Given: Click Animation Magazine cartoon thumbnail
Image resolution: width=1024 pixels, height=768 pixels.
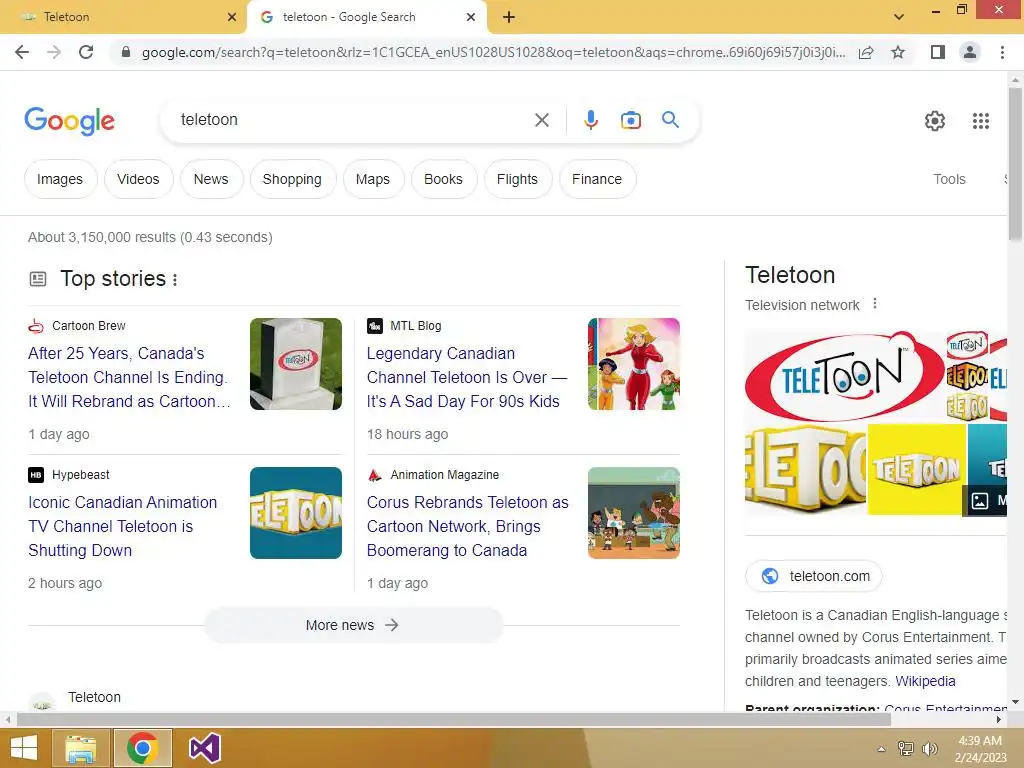Looking at the screenshot, I should (634, 513).
